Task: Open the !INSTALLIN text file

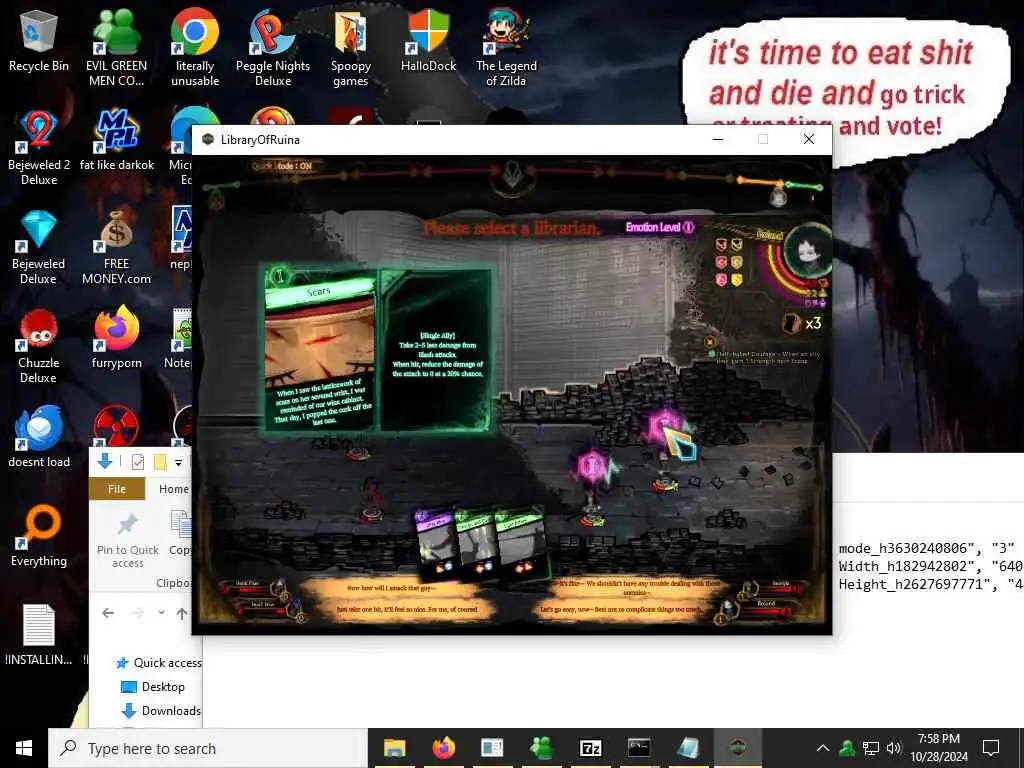Action: [39, 635]
